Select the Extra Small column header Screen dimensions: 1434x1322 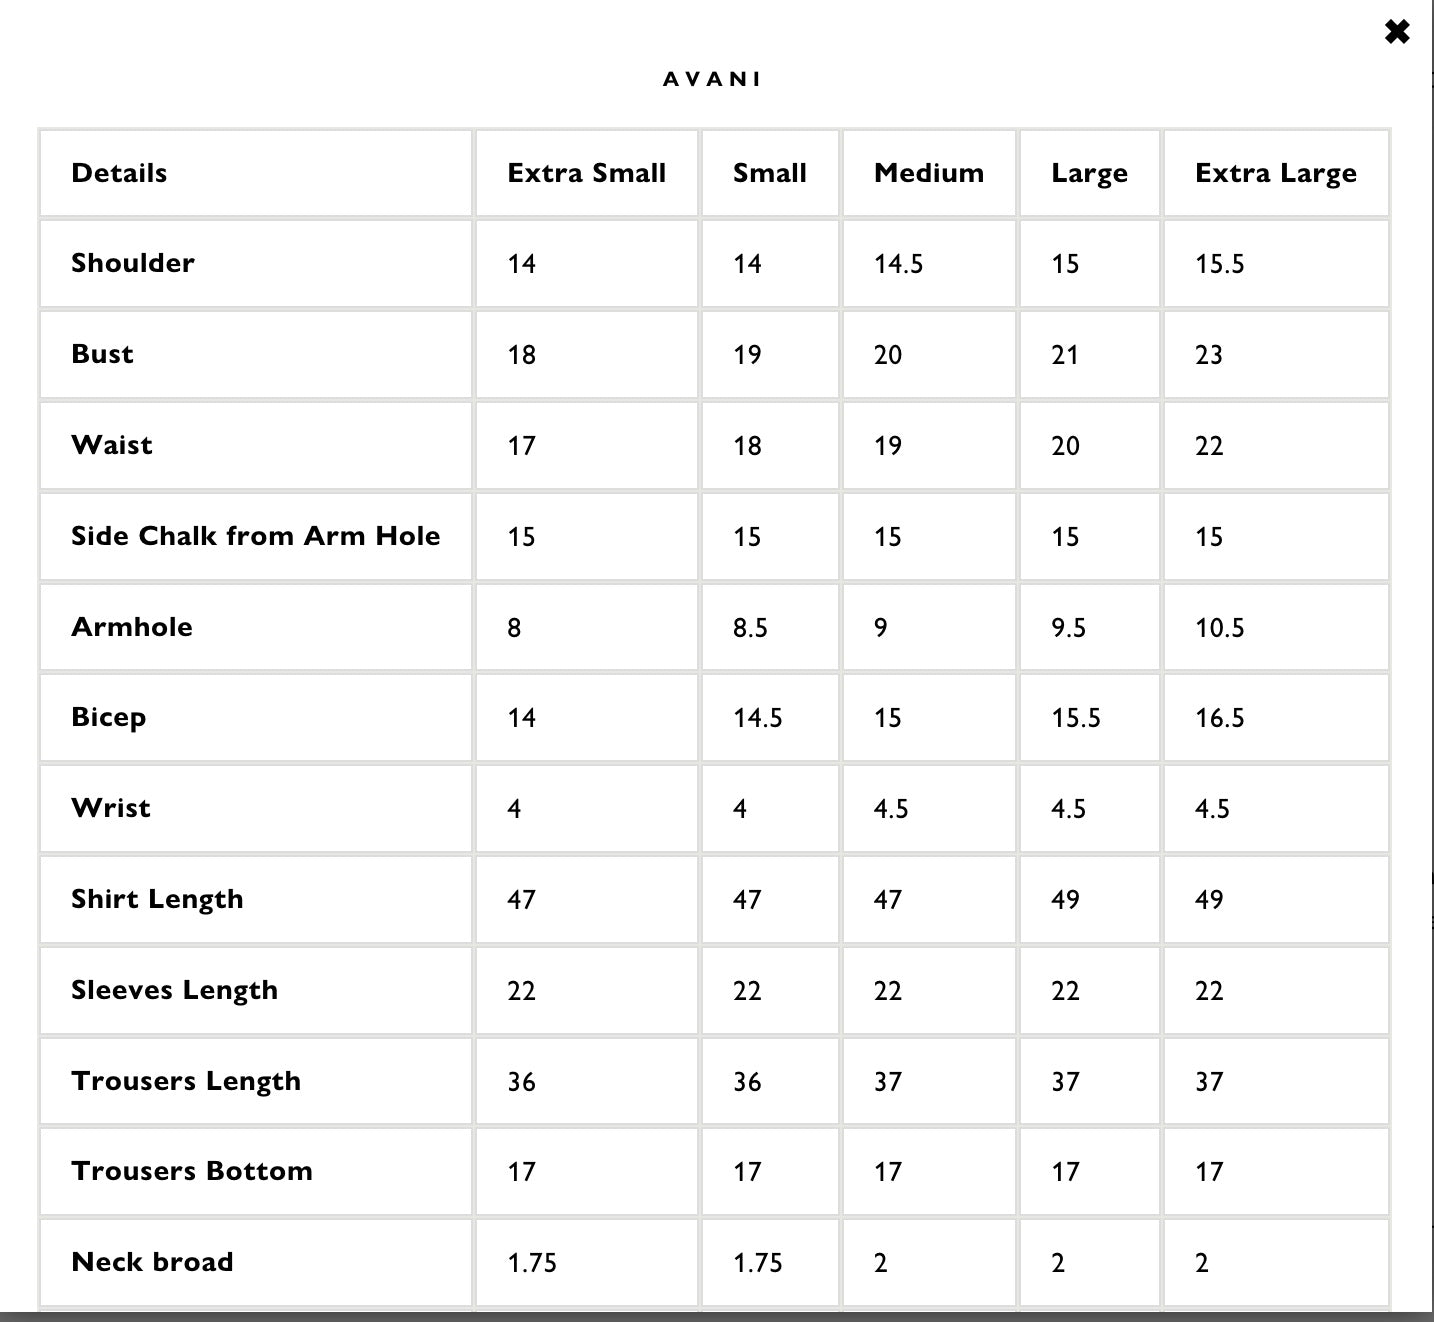[586, 173]
